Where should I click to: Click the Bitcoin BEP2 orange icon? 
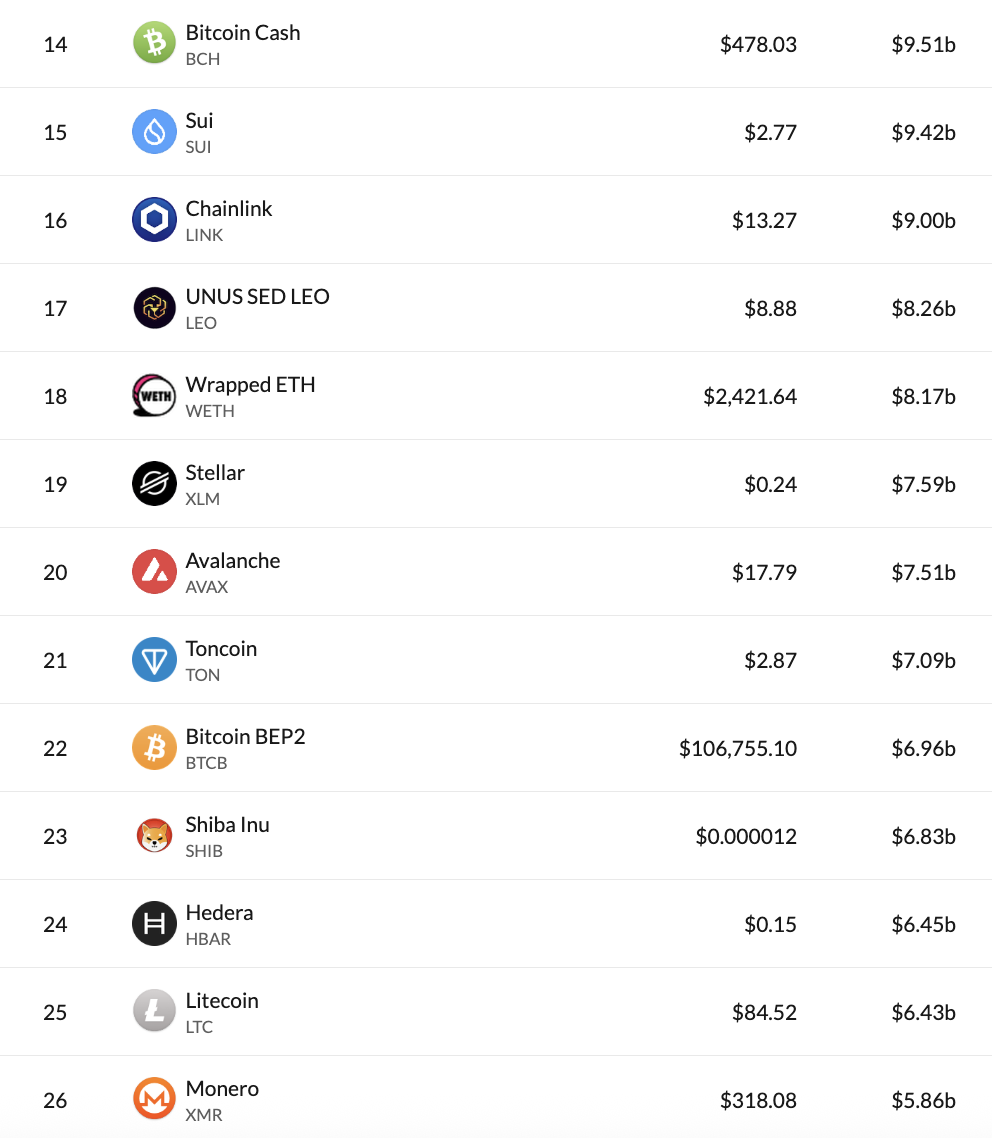(x=154, y=748)
